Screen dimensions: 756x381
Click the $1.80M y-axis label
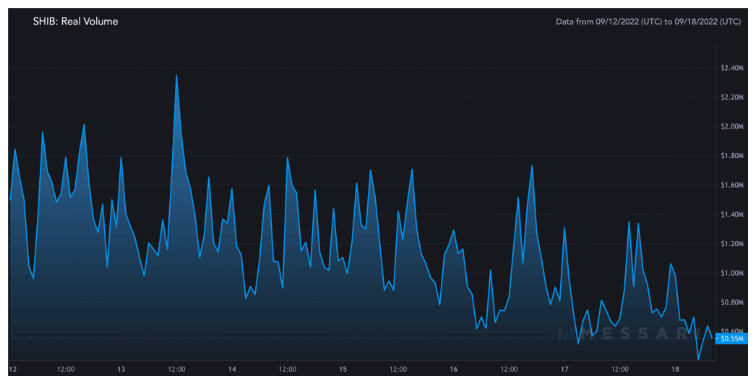(731, 156)
